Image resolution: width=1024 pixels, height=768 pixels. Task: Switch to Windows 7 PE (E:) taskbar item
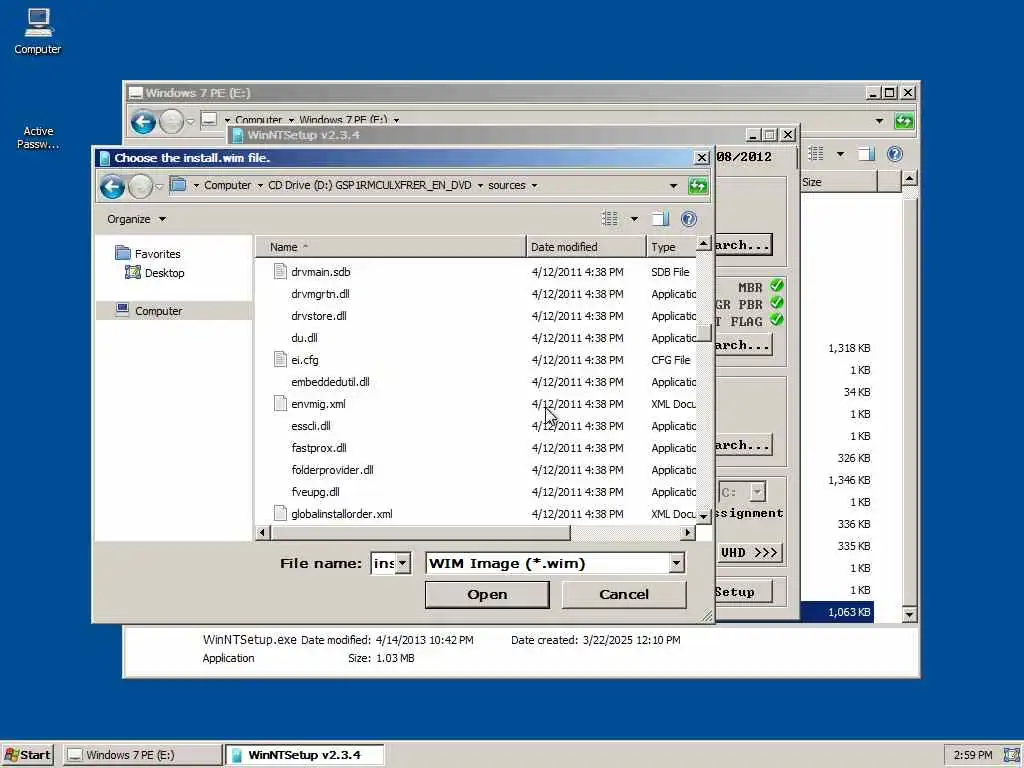(142, 755)
